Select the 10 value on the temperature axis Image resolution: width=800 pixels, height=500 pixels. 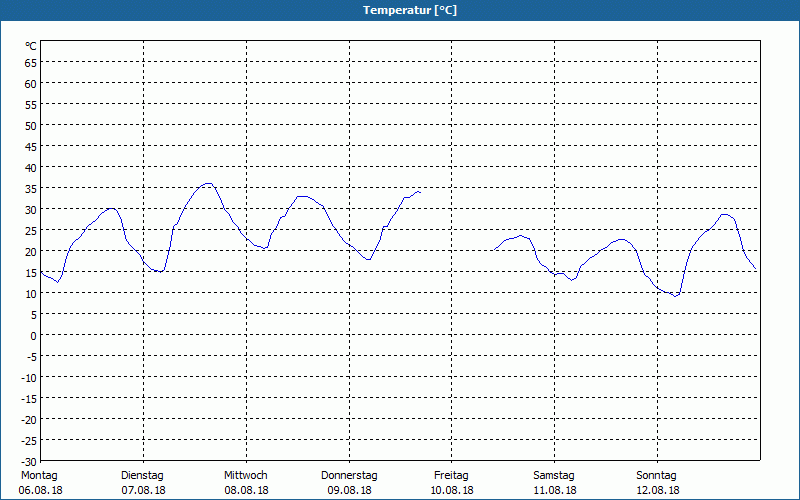tap(31, 294)
